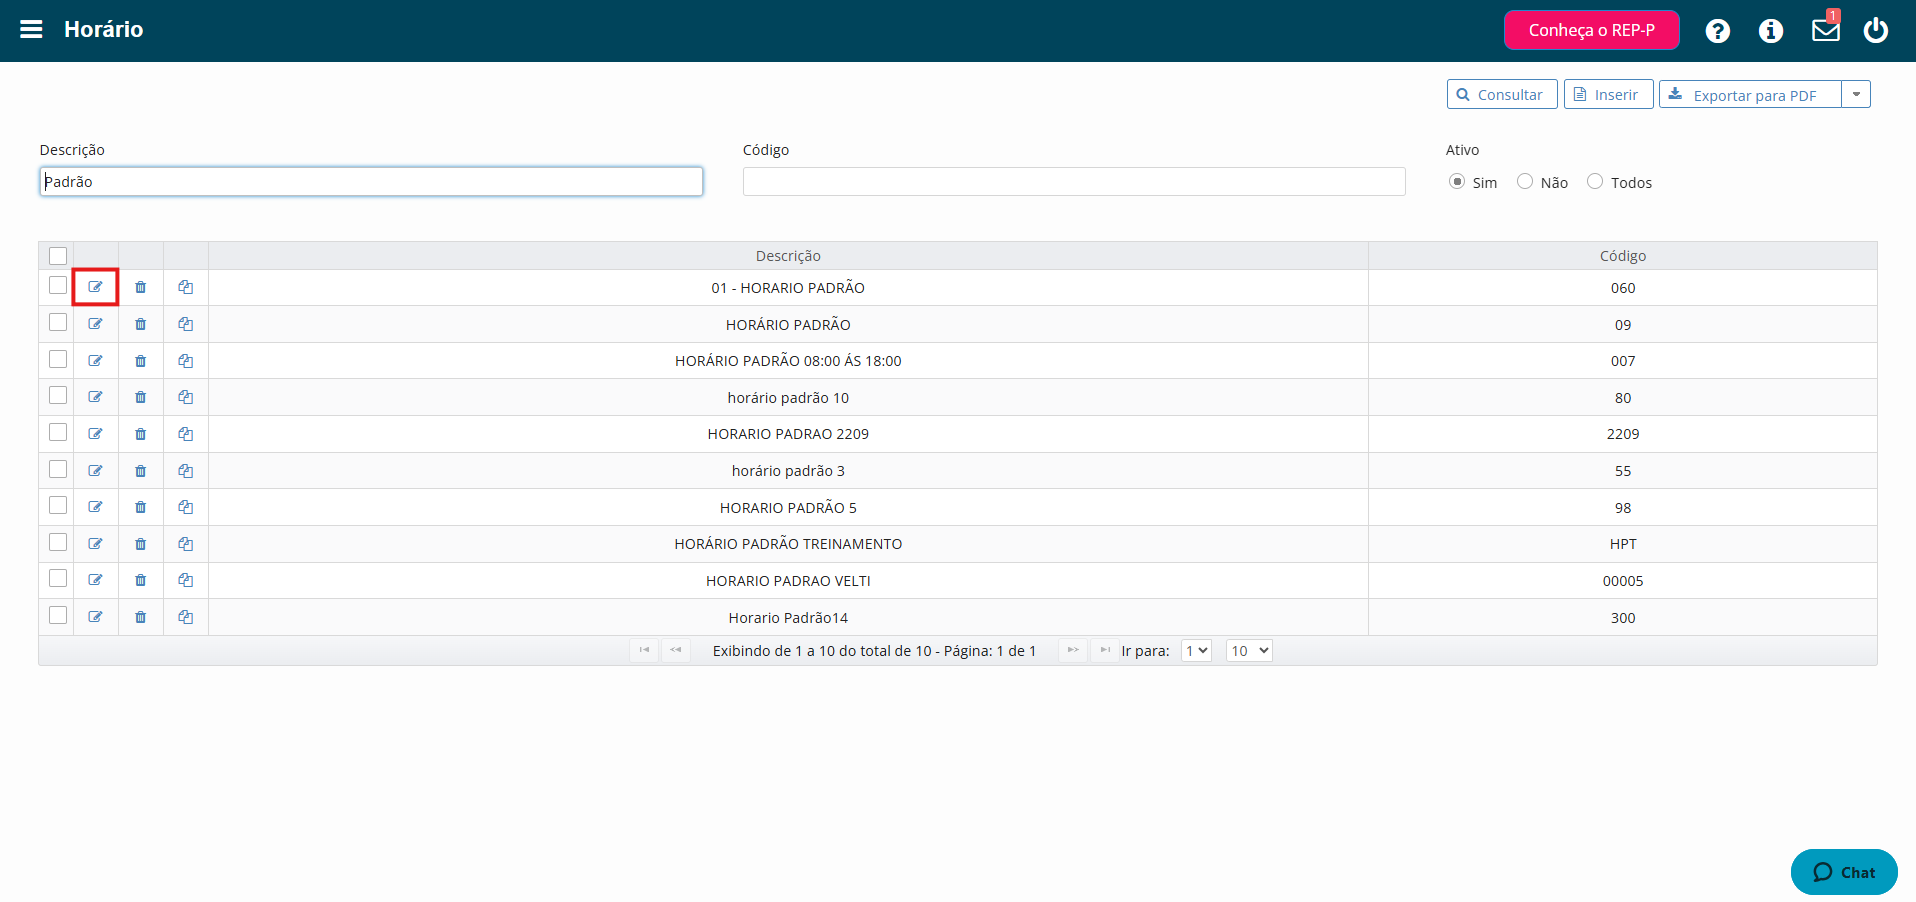Click the code cell HPT
1916x902 pixels.
[1622, 544]
